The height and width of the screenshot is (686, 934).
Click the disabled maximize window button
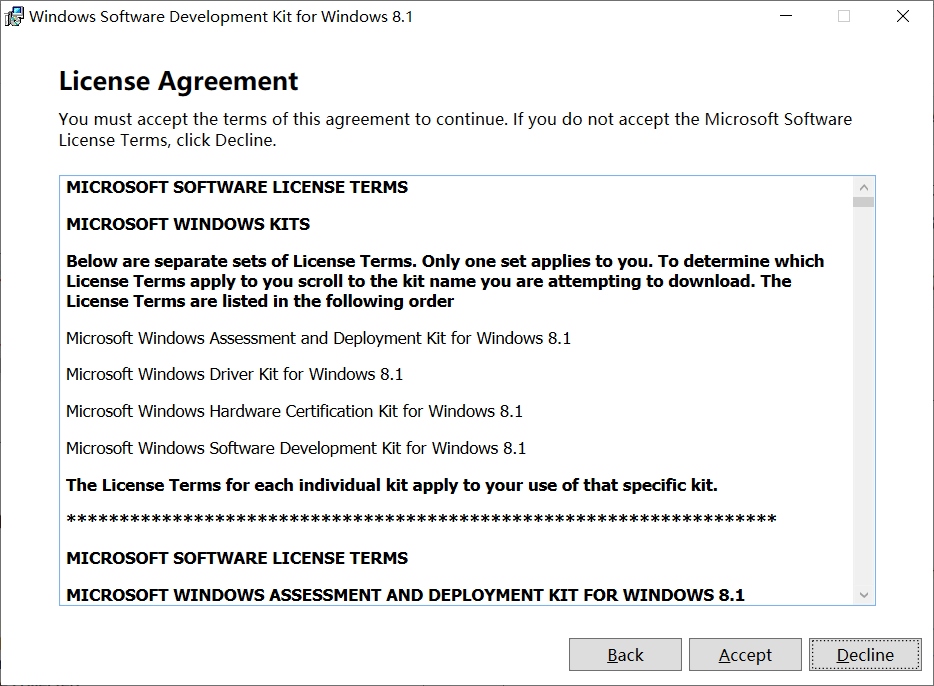(x=844, y=16)
